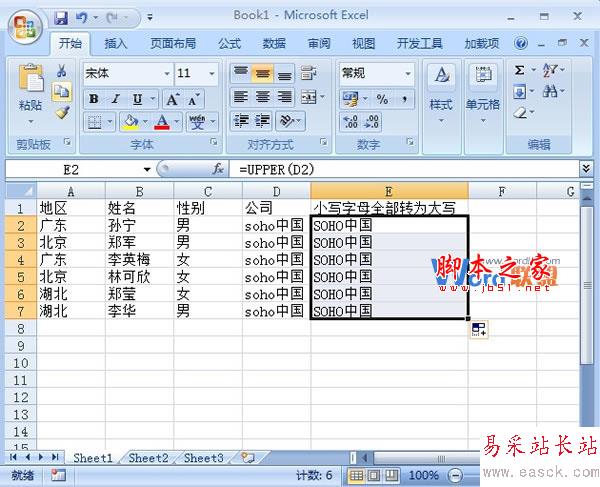The width and height of the screenshot is (600, 487).
Task: Click Merge and Center icon
Action: [x=309, y=97]
